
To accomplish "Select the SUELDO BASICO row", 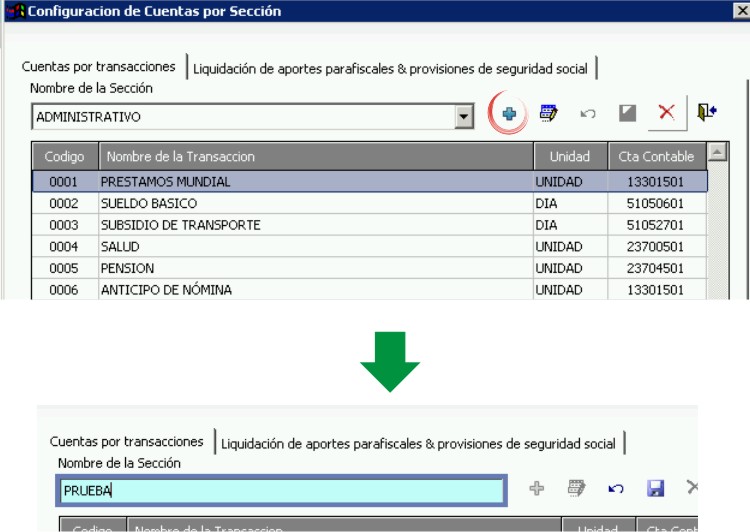I will [x=369, y=203].
